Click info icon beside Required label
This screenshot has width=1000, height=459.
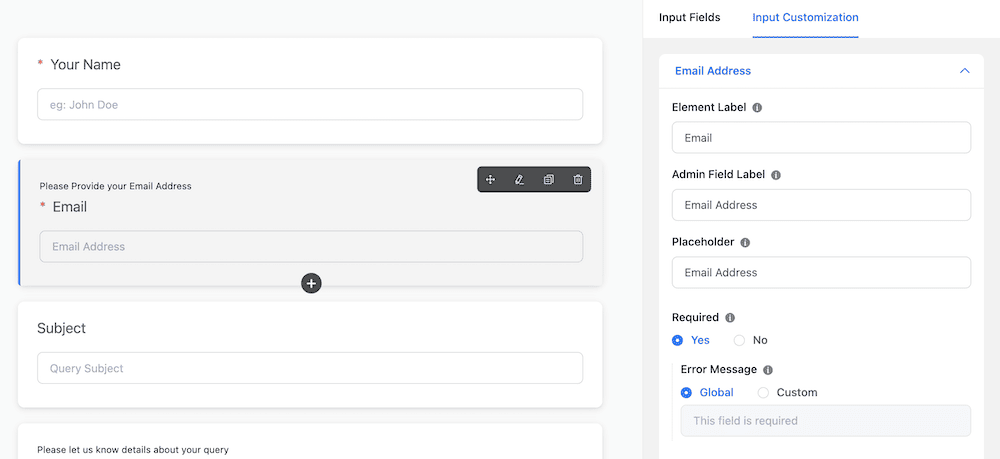(730, 317)
